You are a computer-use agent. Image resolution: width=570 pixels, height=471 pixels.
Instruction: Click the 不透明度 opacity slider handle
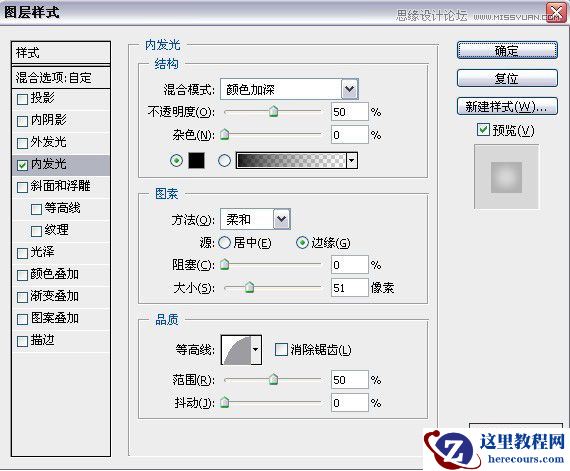pos(273,112)
